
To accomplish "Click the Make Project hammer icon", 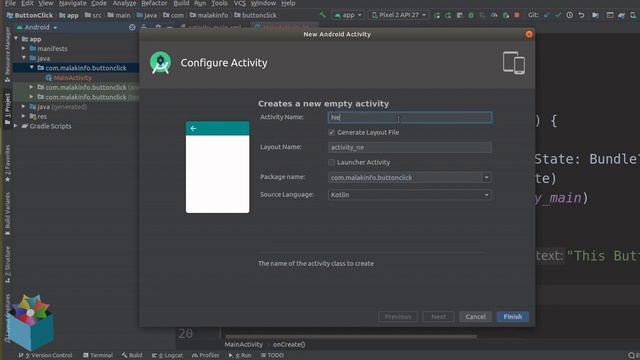I will [x=322, y=15].
